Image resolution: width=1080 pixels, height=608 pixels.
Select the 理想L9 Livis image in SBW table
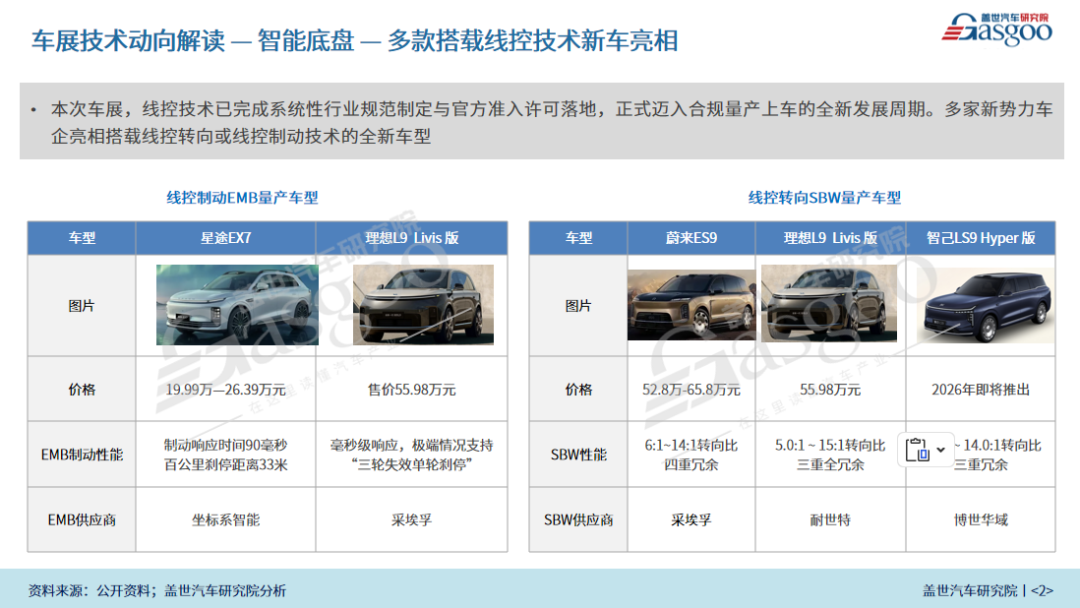(x=829, y=304)
